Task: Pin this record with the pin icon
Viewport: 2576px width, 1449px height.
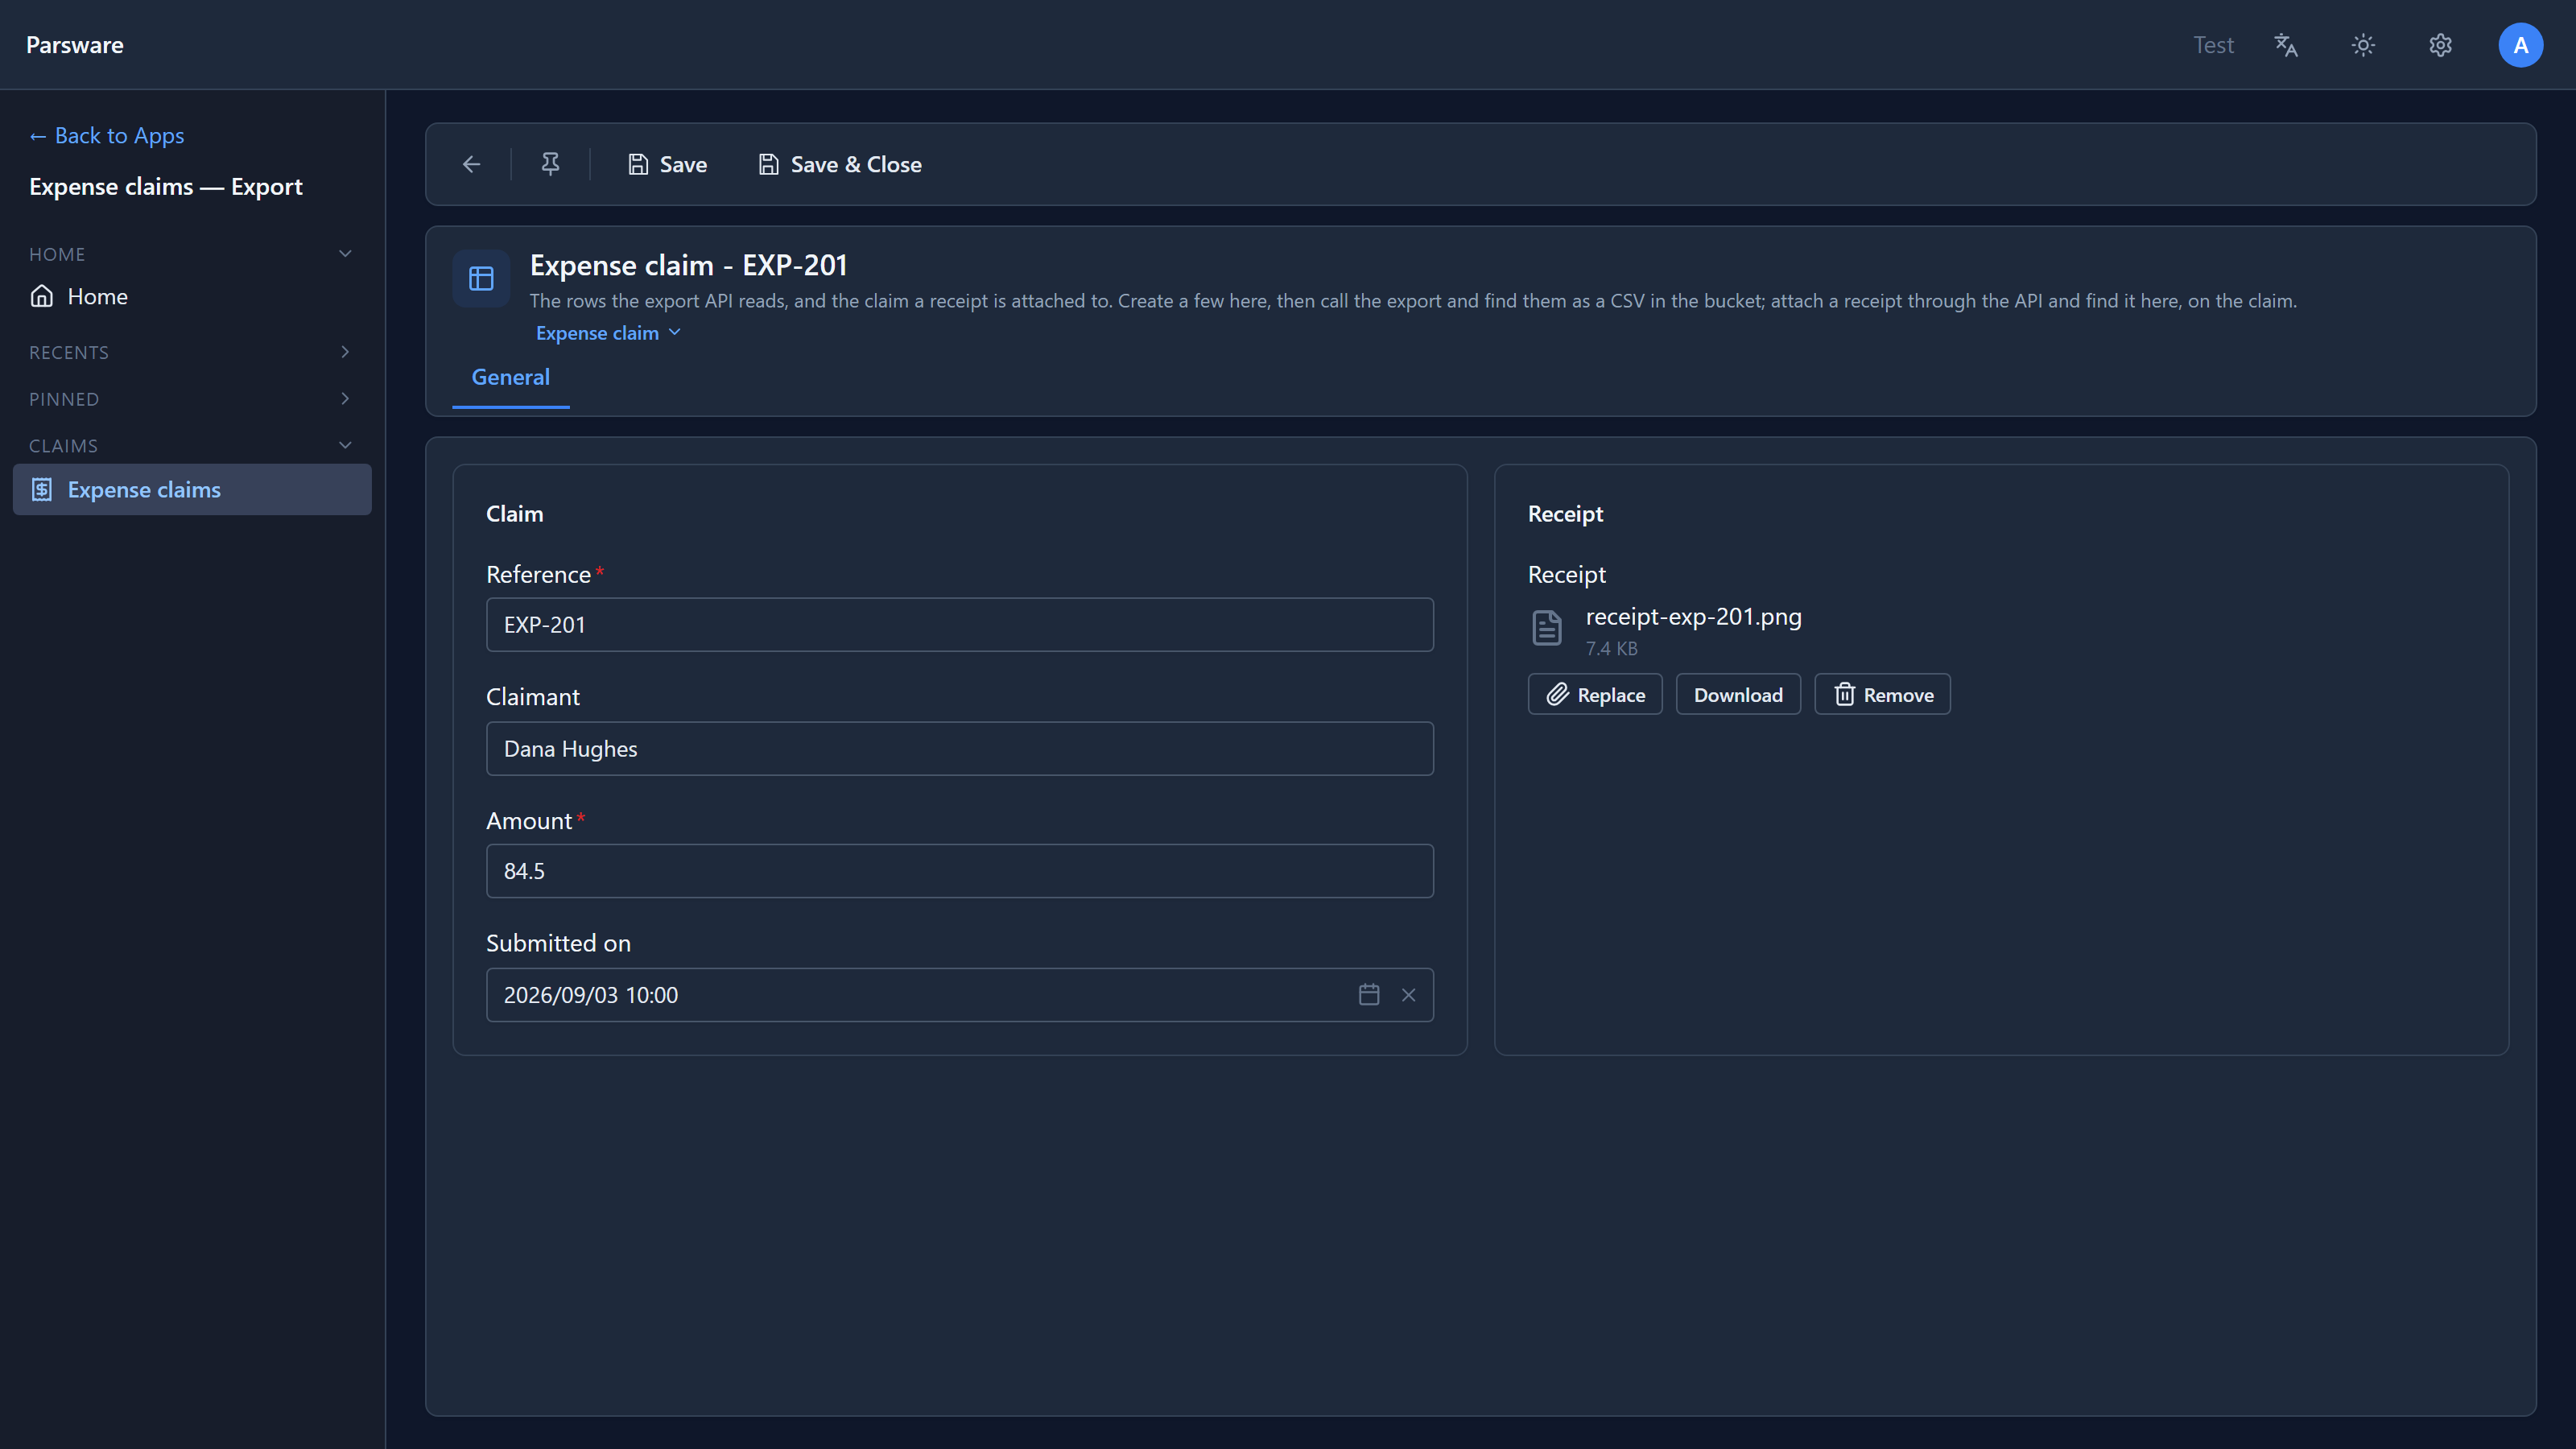Action: coord(550,164)
